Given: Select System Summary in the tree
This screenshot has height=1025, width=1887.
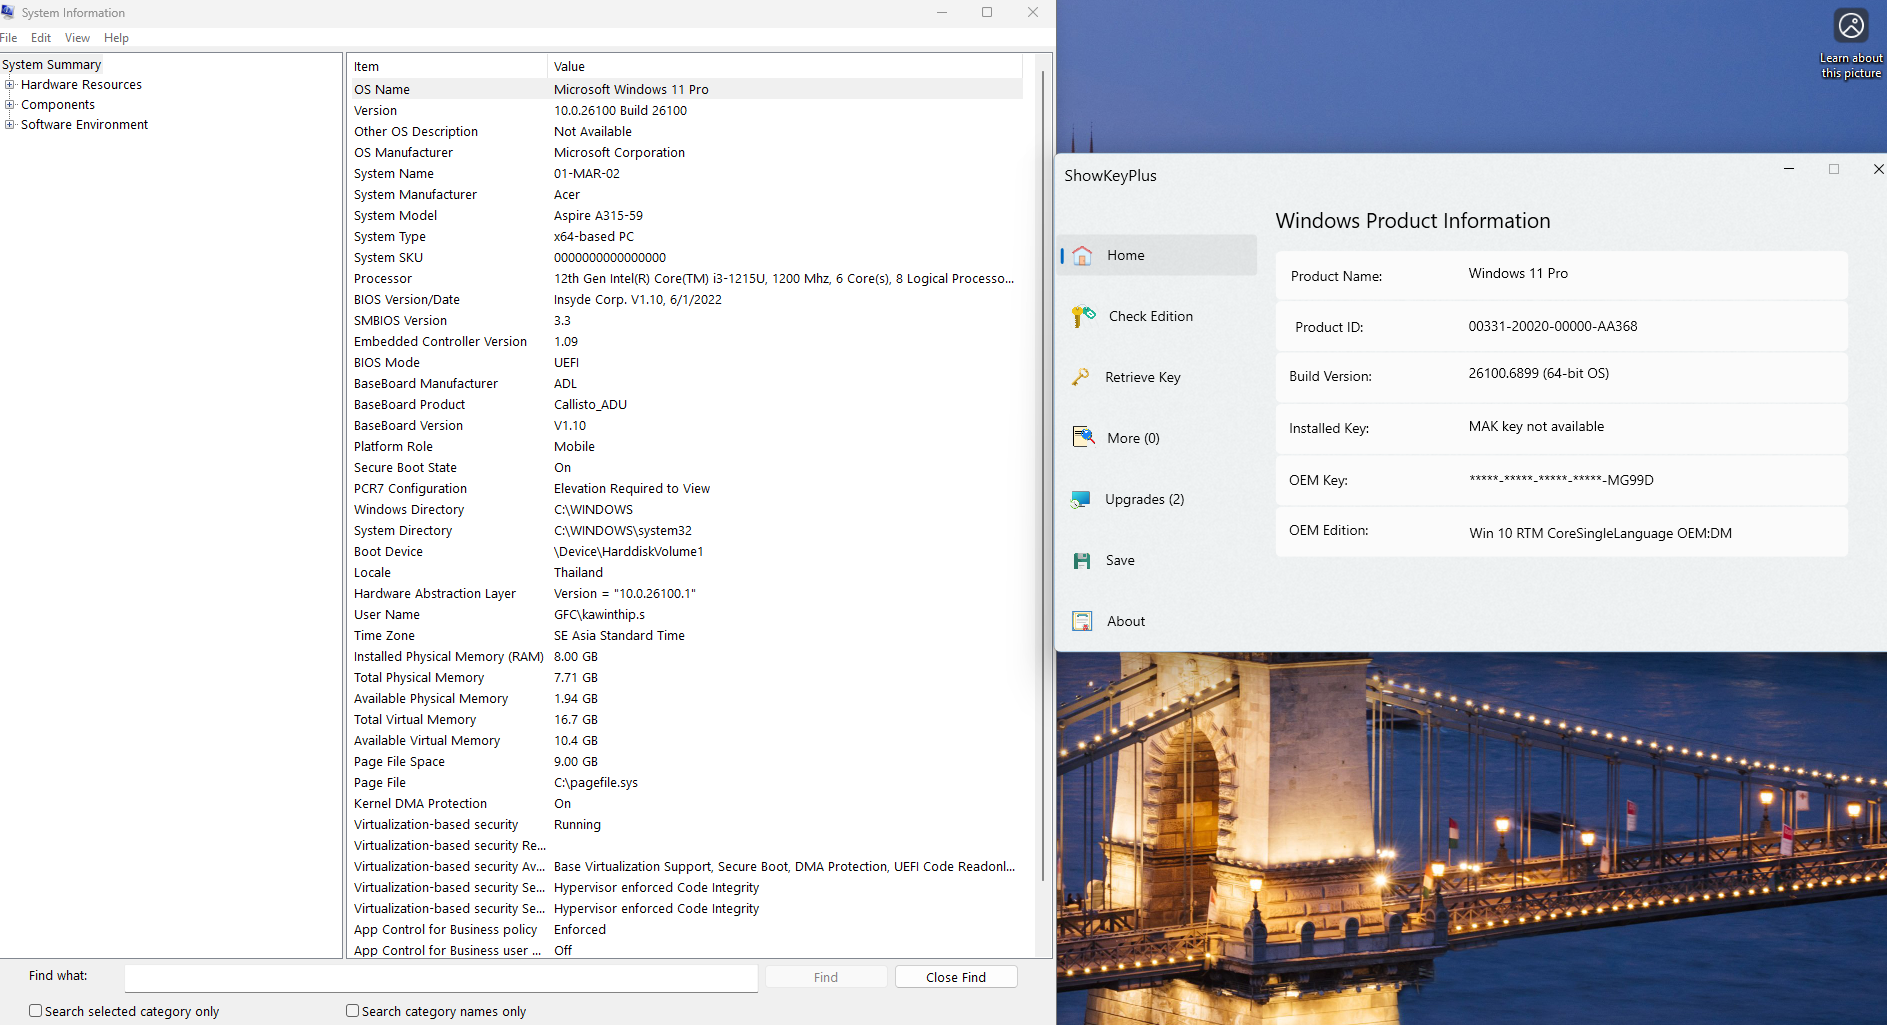Looking at the screenshot, I should pos(52,65).
